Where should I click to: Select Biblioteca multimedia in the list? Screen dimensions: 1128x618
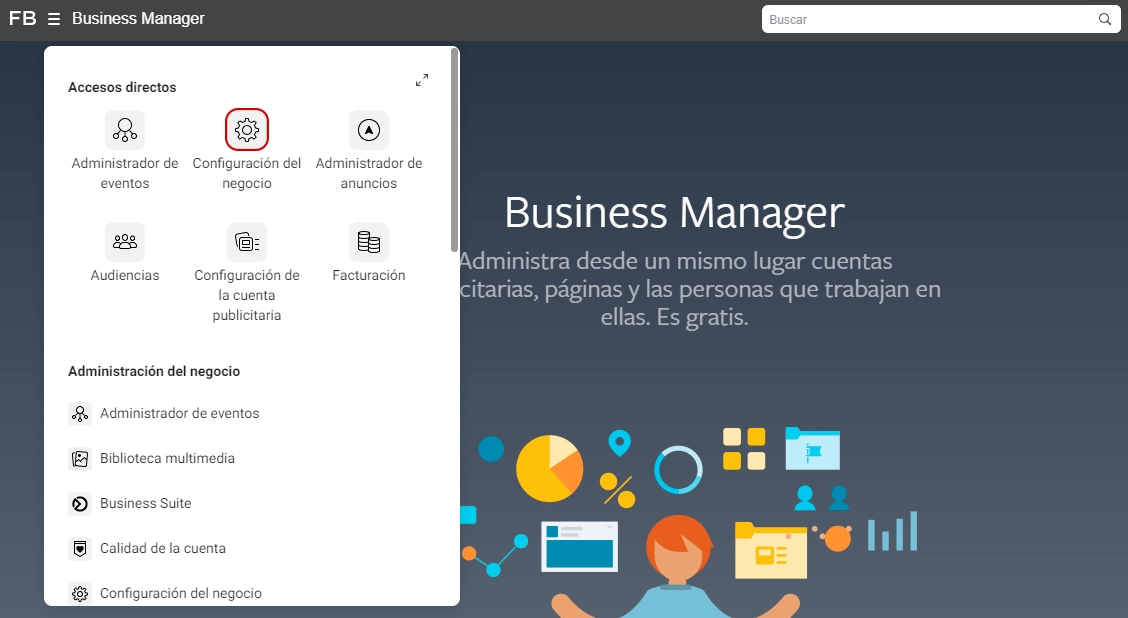tap(167, 458)
